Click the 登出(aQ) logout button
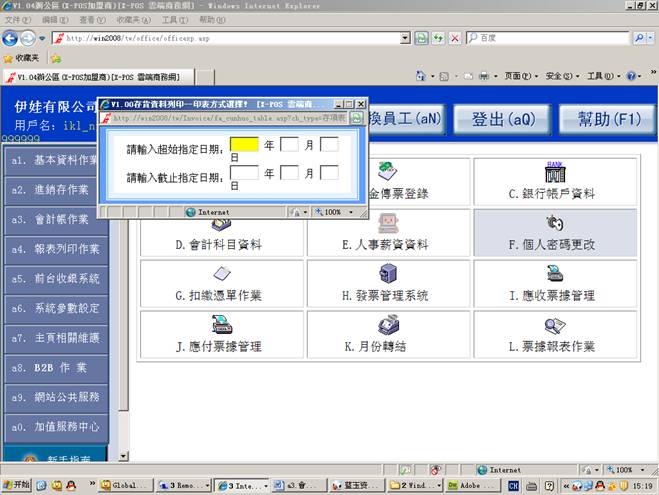The image size is (659, 495). point(503,119)
